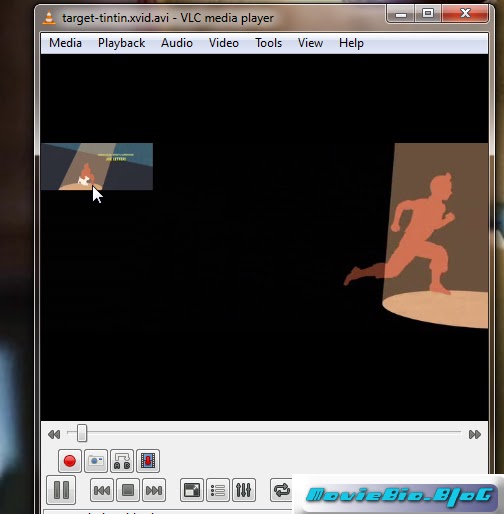Maximize the VLC media player window

pos(428,14)
